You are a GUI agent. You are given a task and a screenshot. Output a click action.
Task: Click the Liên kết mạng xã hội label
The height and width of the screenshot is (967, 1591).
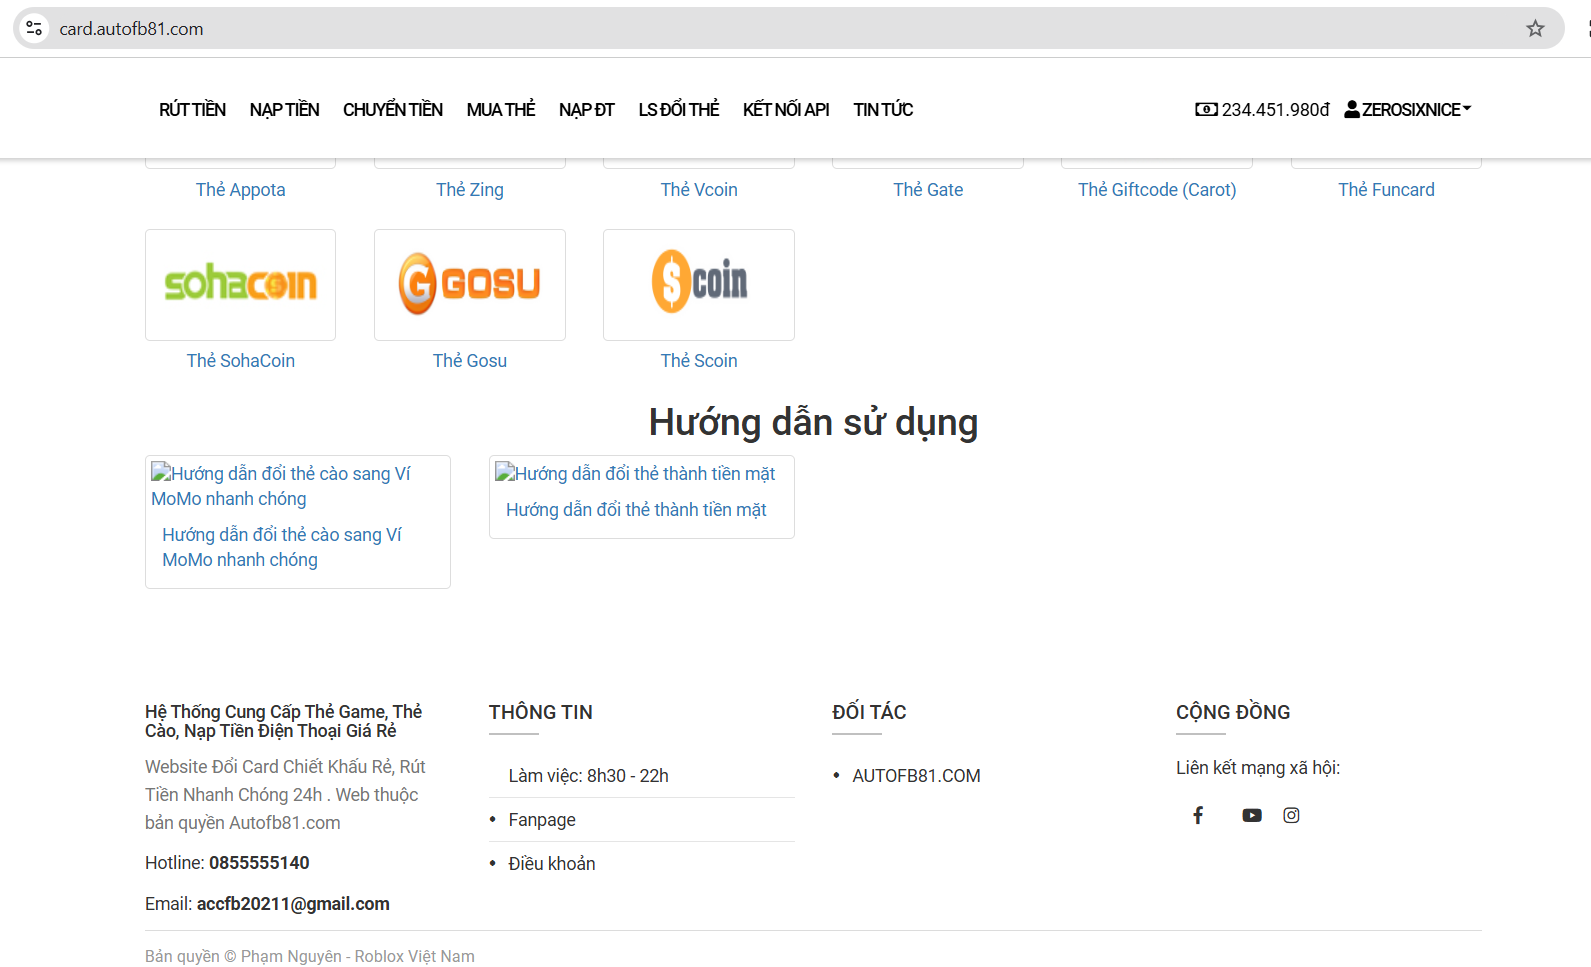point(1258,768)
